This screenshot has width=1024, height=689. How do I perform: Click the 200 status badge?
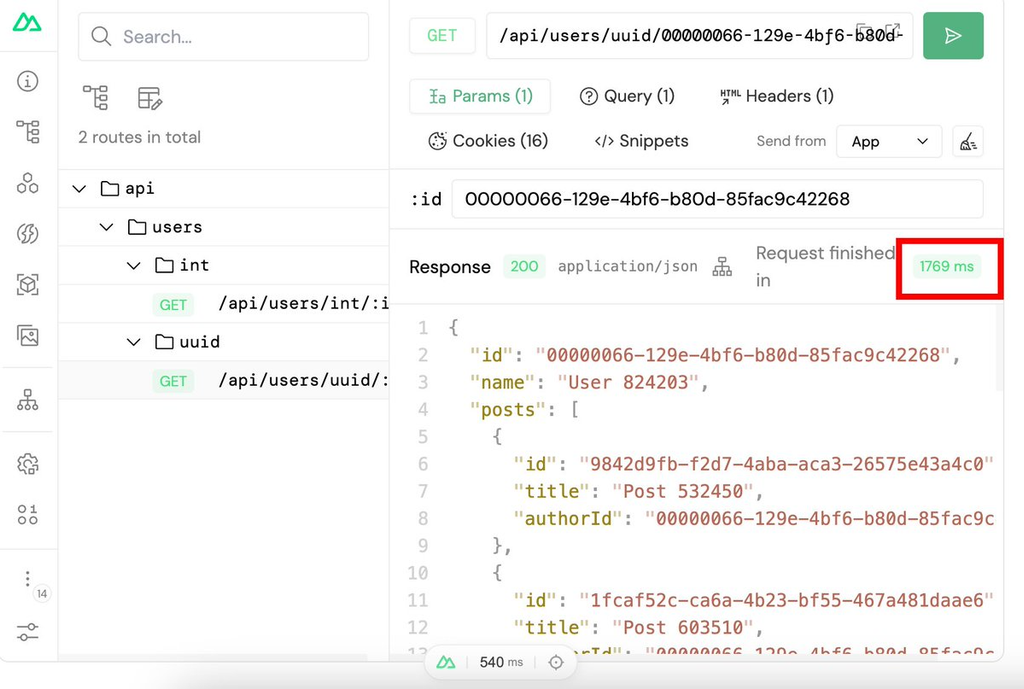pyautogui.click(x=524, y=266)
